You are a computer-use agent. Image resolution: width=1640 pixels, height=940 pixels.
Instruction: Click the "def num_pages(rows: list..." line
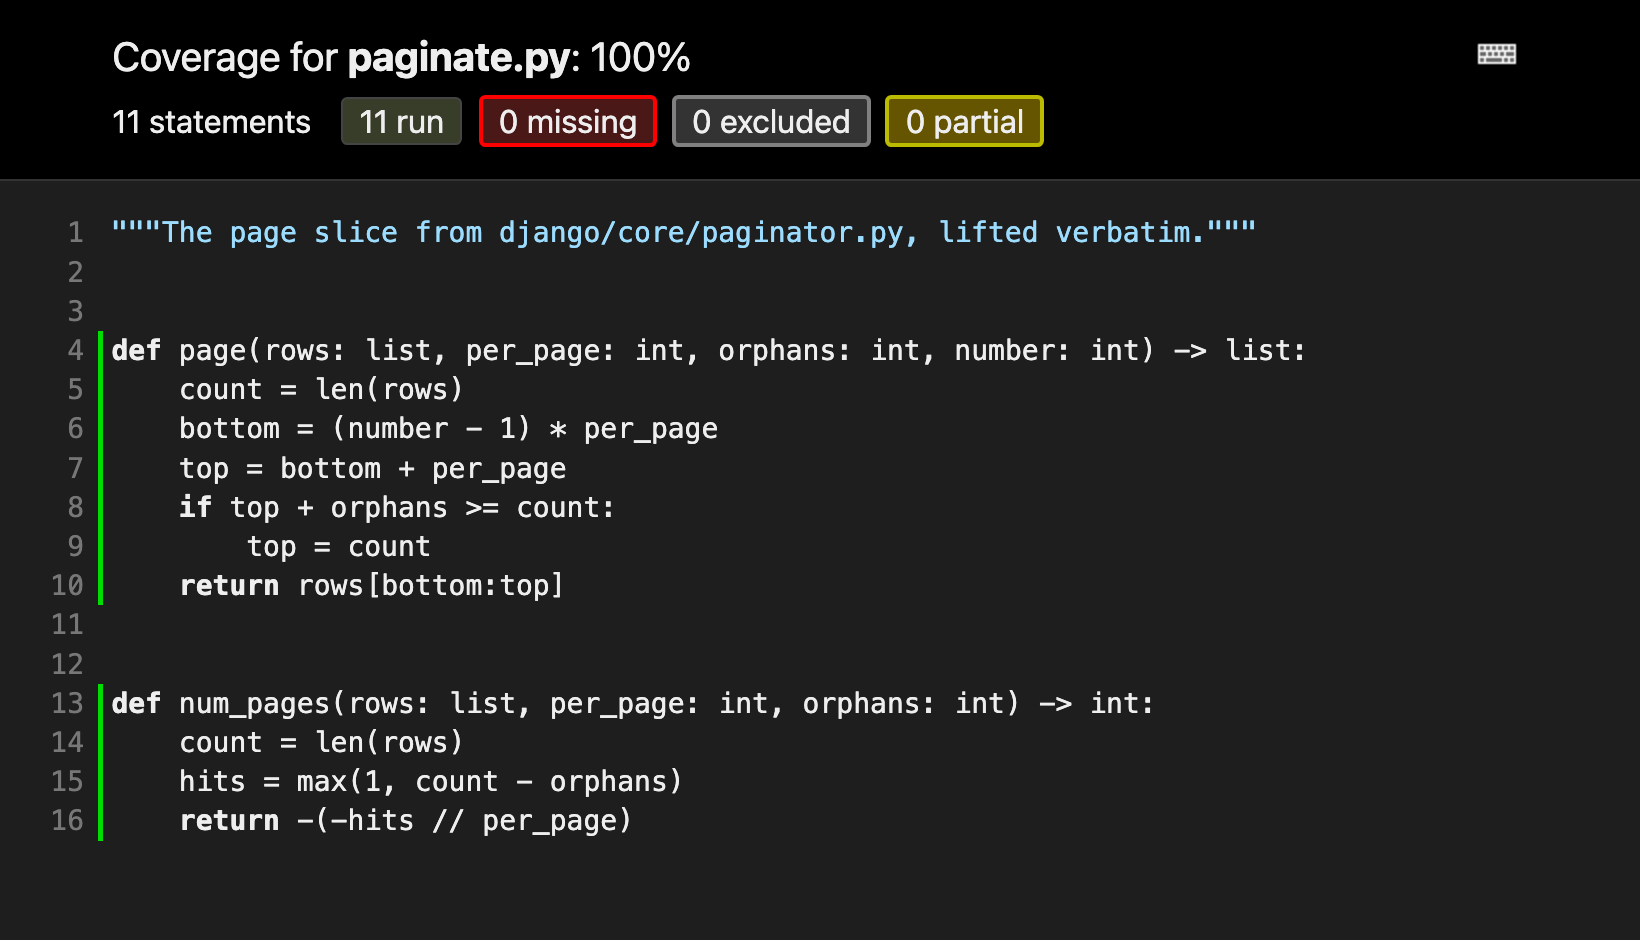[x=632, y=703]
